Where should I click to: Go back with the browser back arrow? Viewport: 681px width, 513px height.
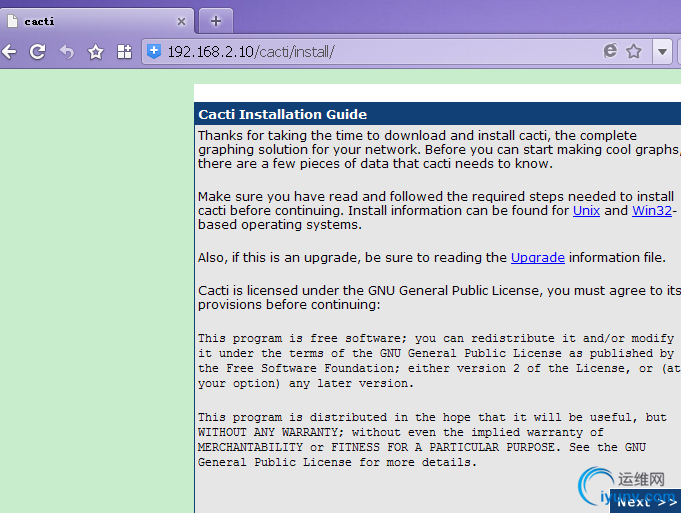(9, 52)
